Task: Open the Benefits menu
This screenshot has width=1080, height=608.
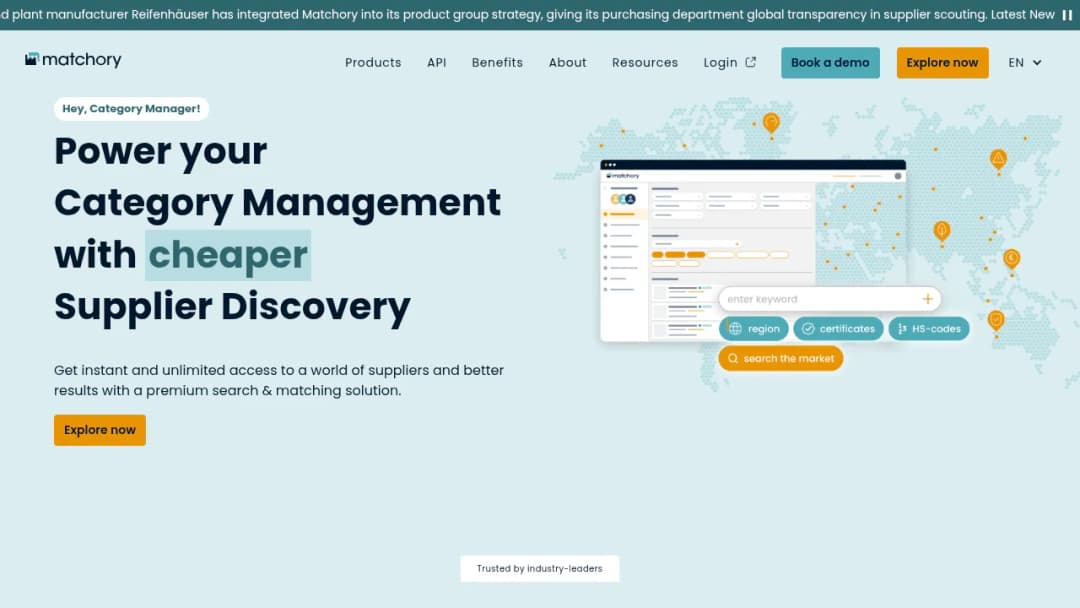Action: click(497, 63)
